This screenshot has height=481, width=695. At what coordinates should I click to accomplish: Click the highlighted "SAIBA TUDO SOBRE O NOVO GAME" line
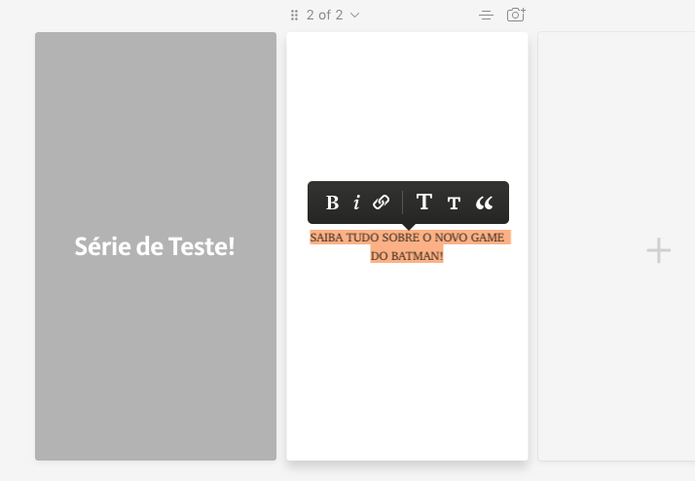(x=407, y=238)
